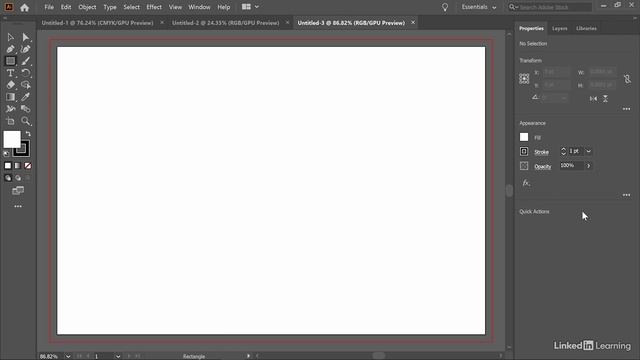Open Change Screen Mode button
Image resolution: width=640 pixels, height=360 pixels.
pyautogui.click(x=18, y=191)
